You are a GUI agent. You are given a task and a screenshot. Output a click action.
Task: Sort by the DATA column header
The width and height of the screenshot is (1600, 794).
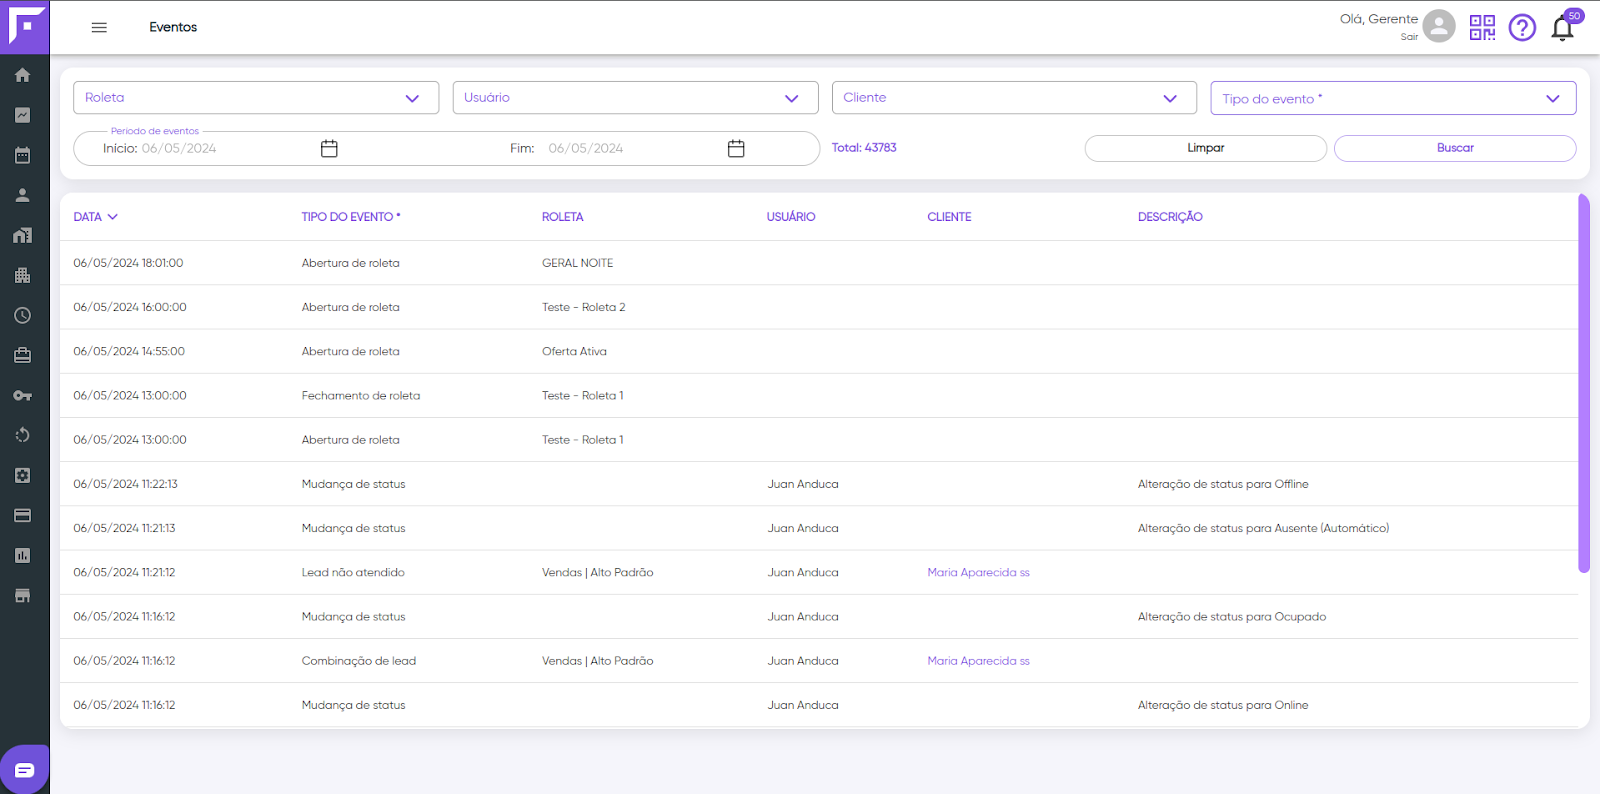pos(95,217)
